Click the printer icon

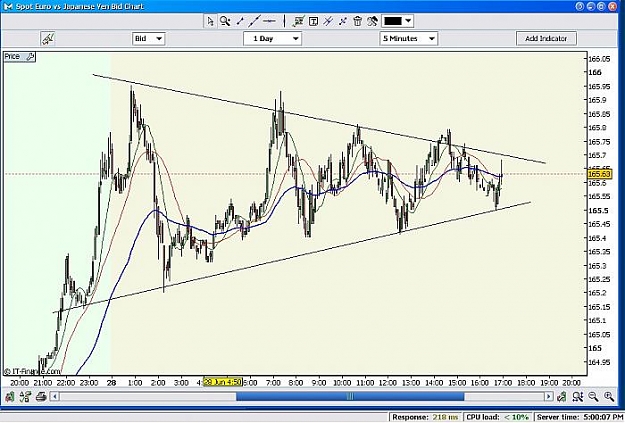pyautogui.click(x=41, y=396)
